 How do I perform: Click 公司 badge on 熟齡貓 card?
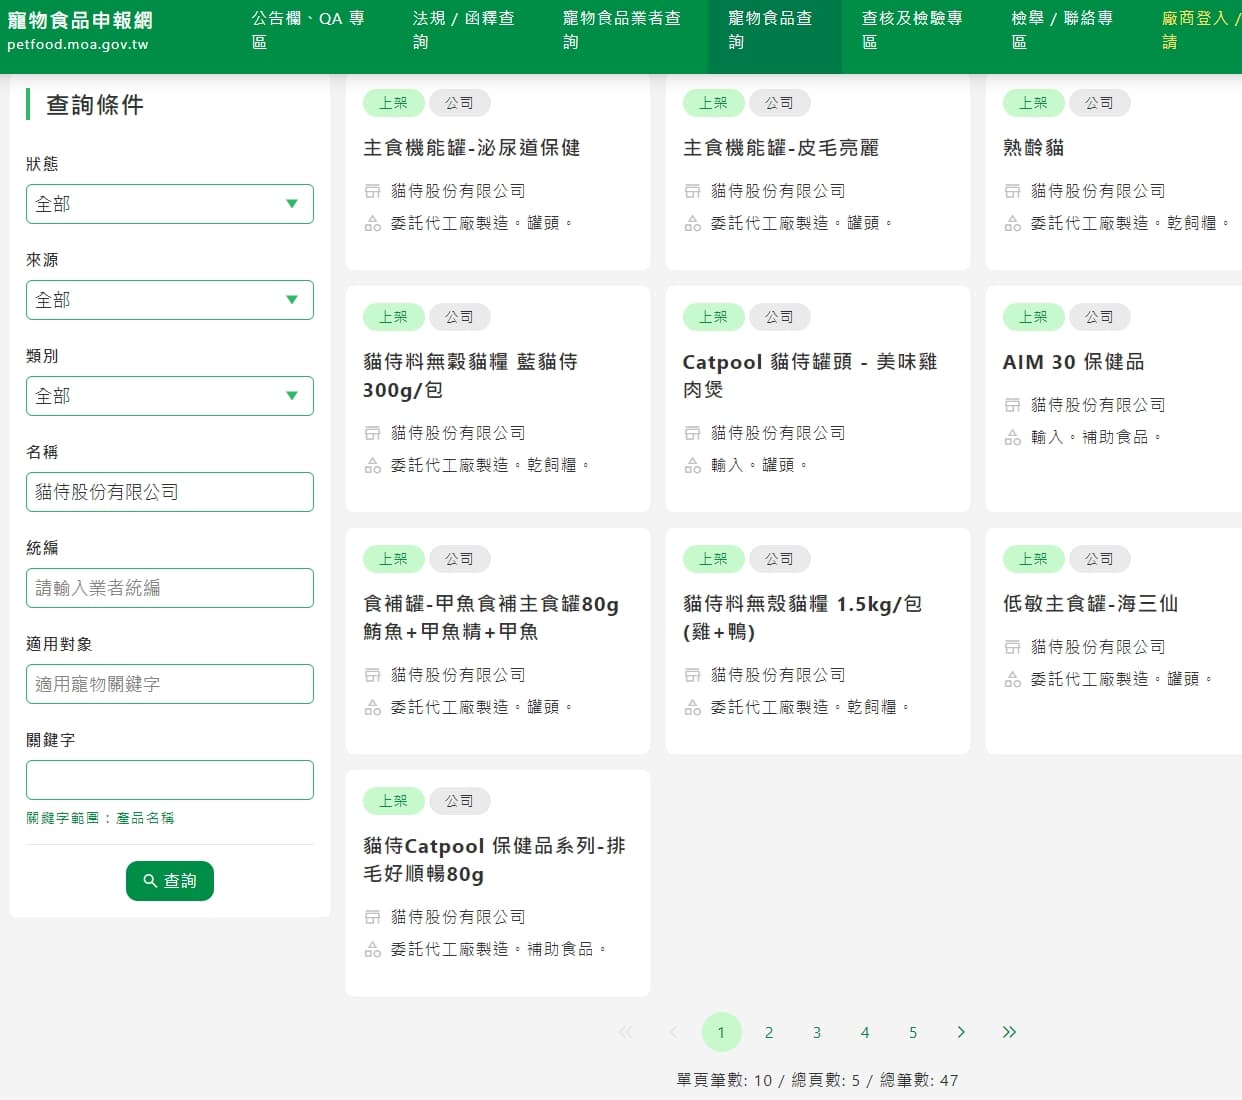(1100, 103)
